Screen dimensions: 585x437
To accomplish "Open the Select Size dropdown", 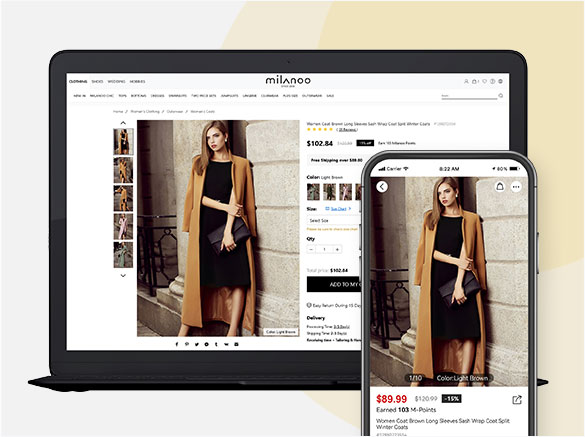I will point(334,221).
